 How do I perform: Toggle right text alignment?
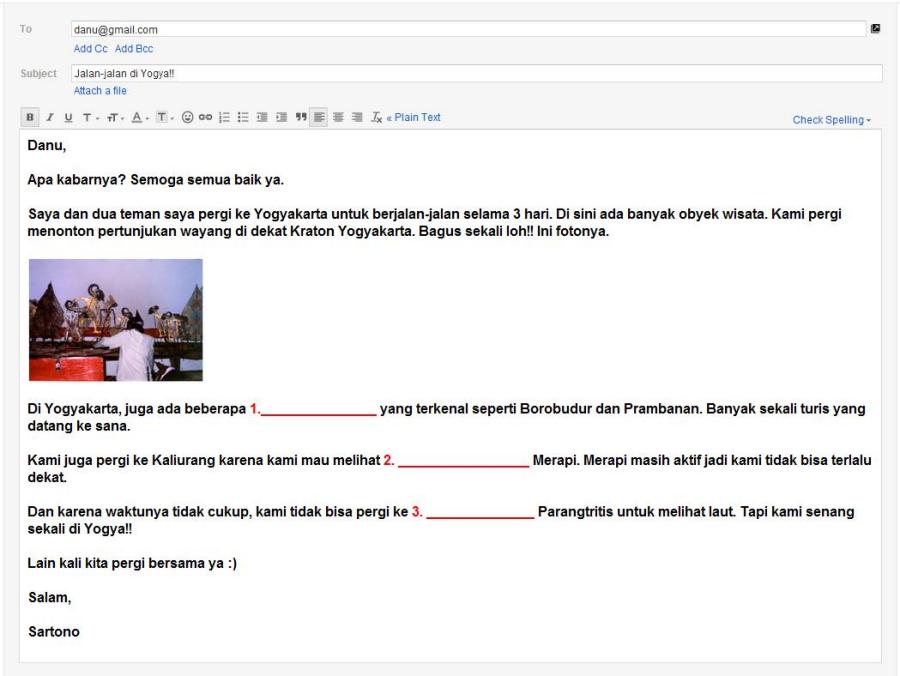[359, 116]
